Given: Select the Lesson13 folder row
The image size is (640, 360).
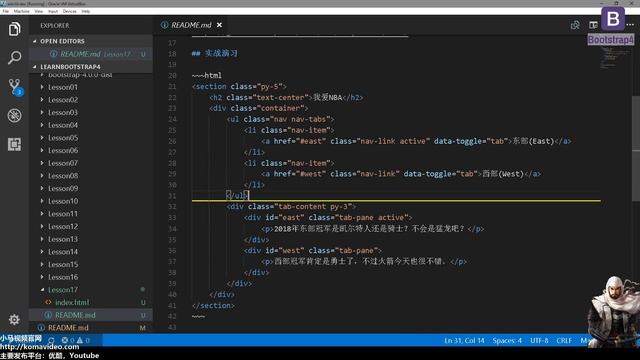Looking at the screenshot, I should pyautogui.click(x=91, y=239).
